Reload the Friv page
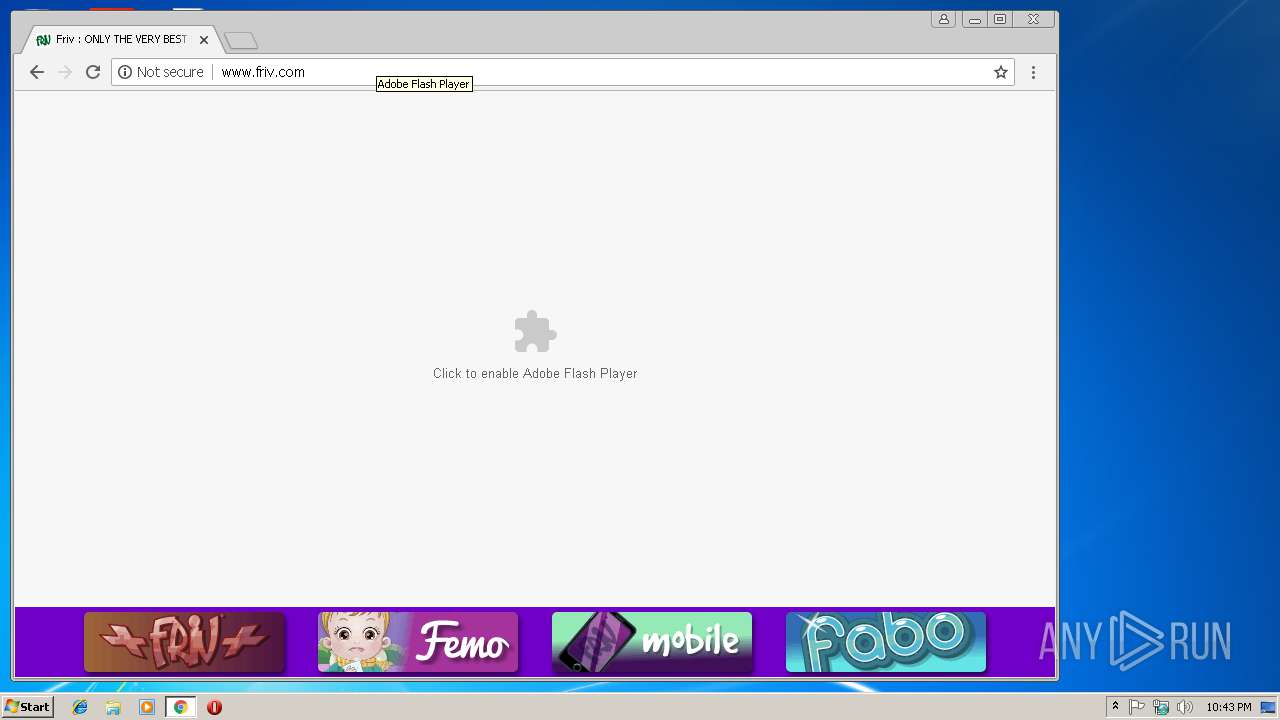This screenshot has height=720, width=1280. coord(93,72)
